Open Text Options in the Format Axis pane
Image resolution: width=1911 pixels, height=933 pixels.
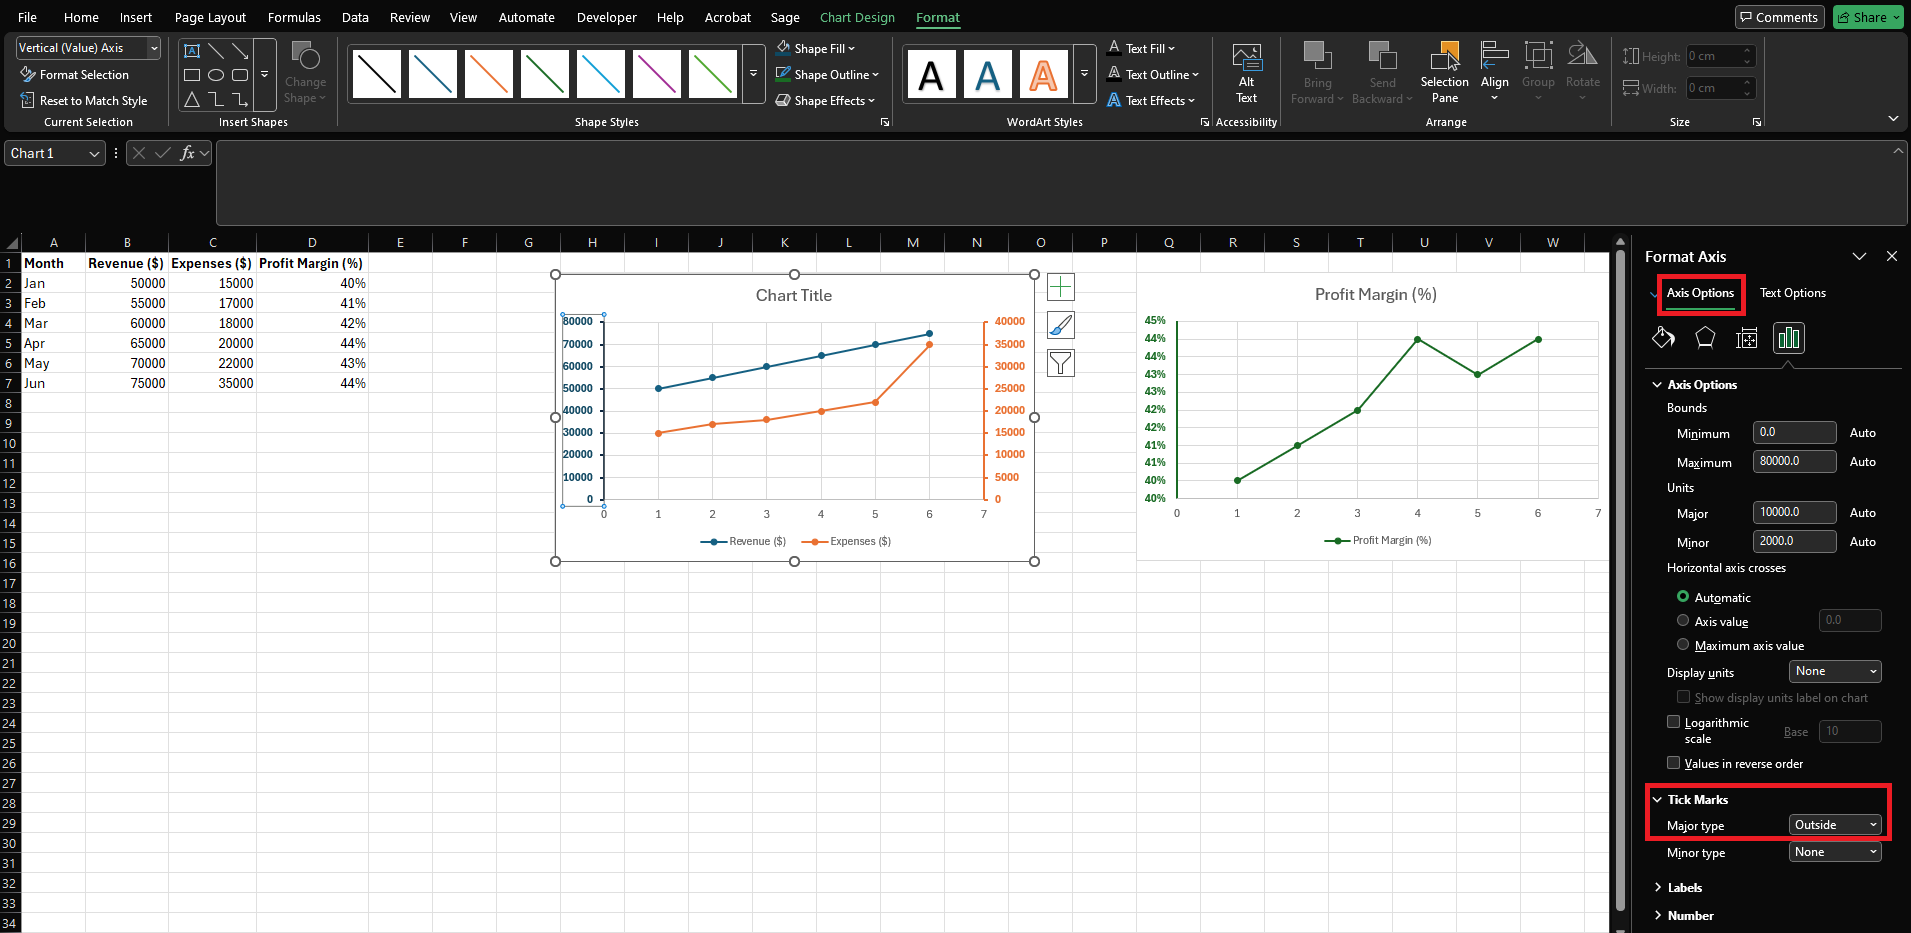pyautogui.click(x=1791, y=292)
